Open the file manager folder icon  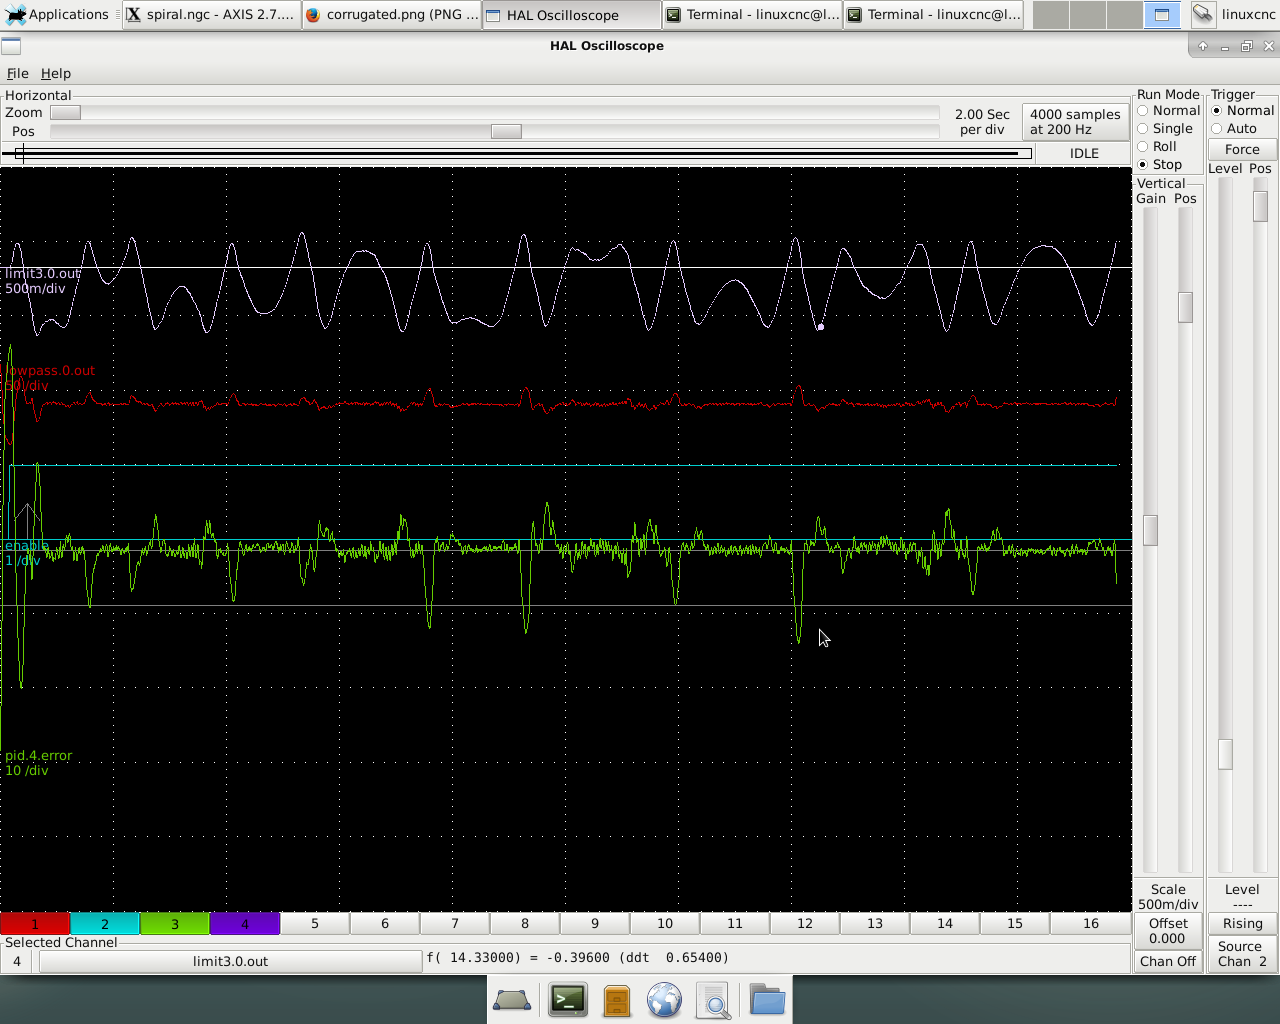click(x=767, y=1000)
